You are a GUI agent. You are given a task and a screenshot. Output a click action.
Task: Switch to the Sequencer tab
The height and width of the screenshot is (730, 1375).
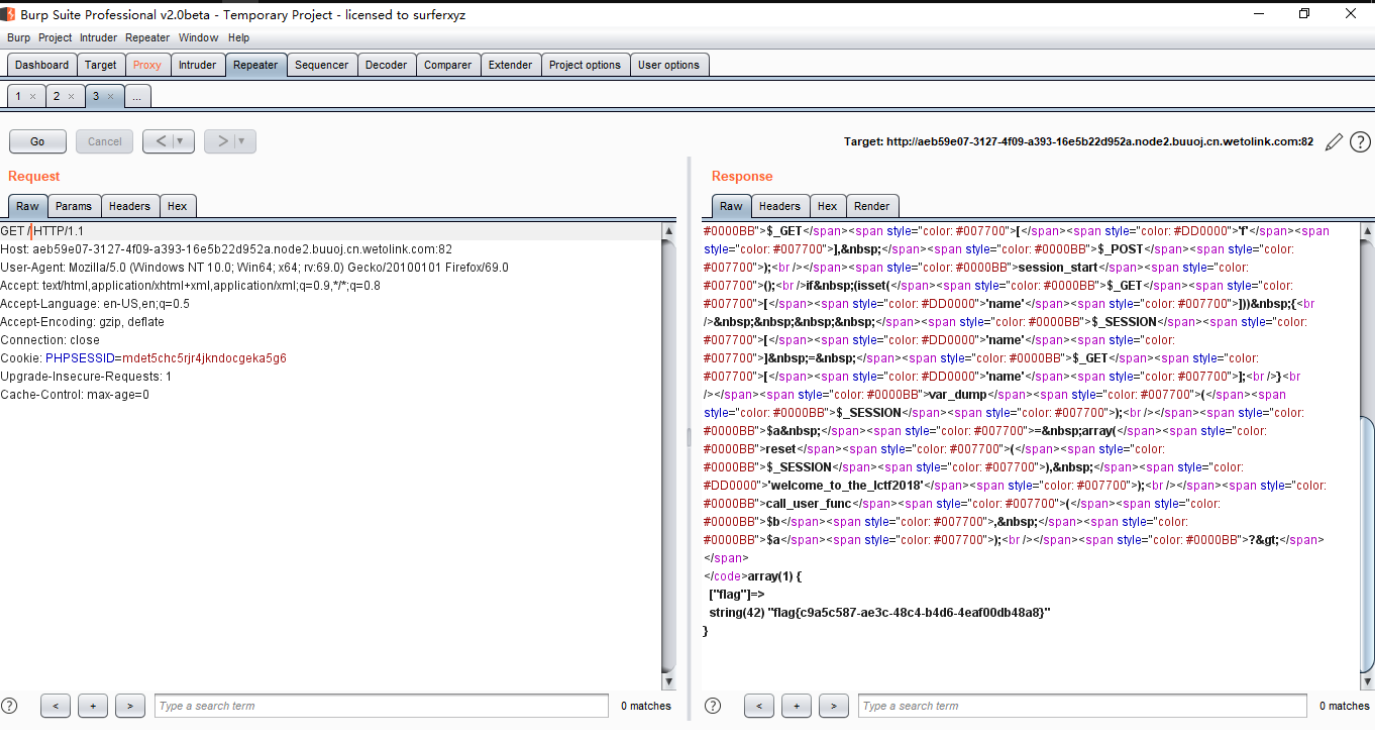coord(322,65)
